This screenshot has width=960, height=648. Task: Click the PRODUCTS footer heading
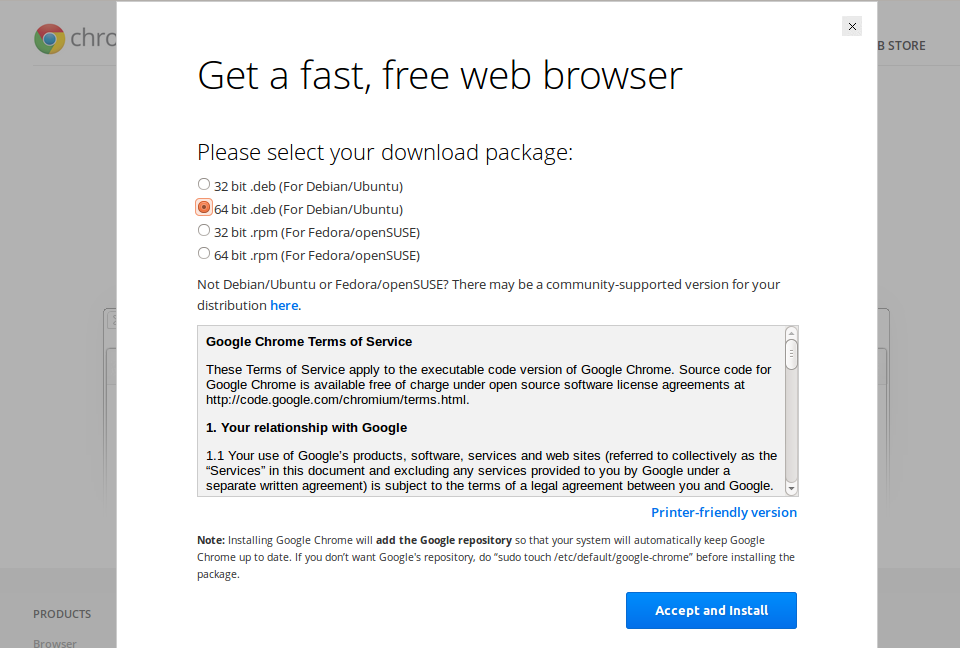click(x=62, y=614)
